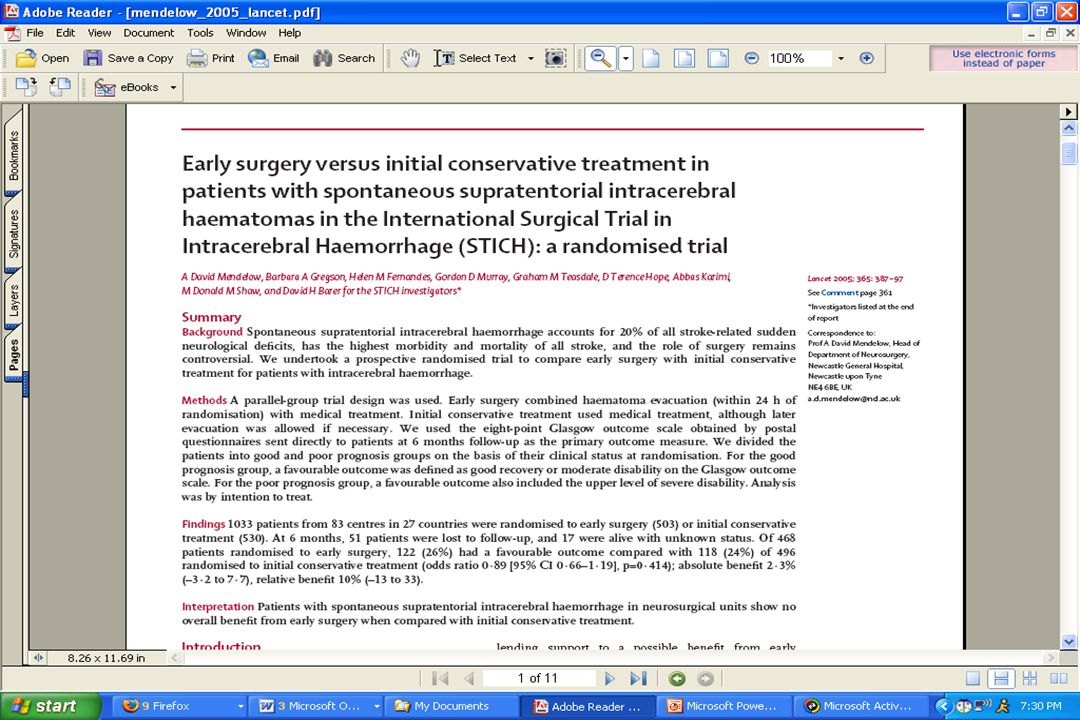This screenshot has height=720, width=1080.
Task: Open the Edit menu
Action: point(65,32)
